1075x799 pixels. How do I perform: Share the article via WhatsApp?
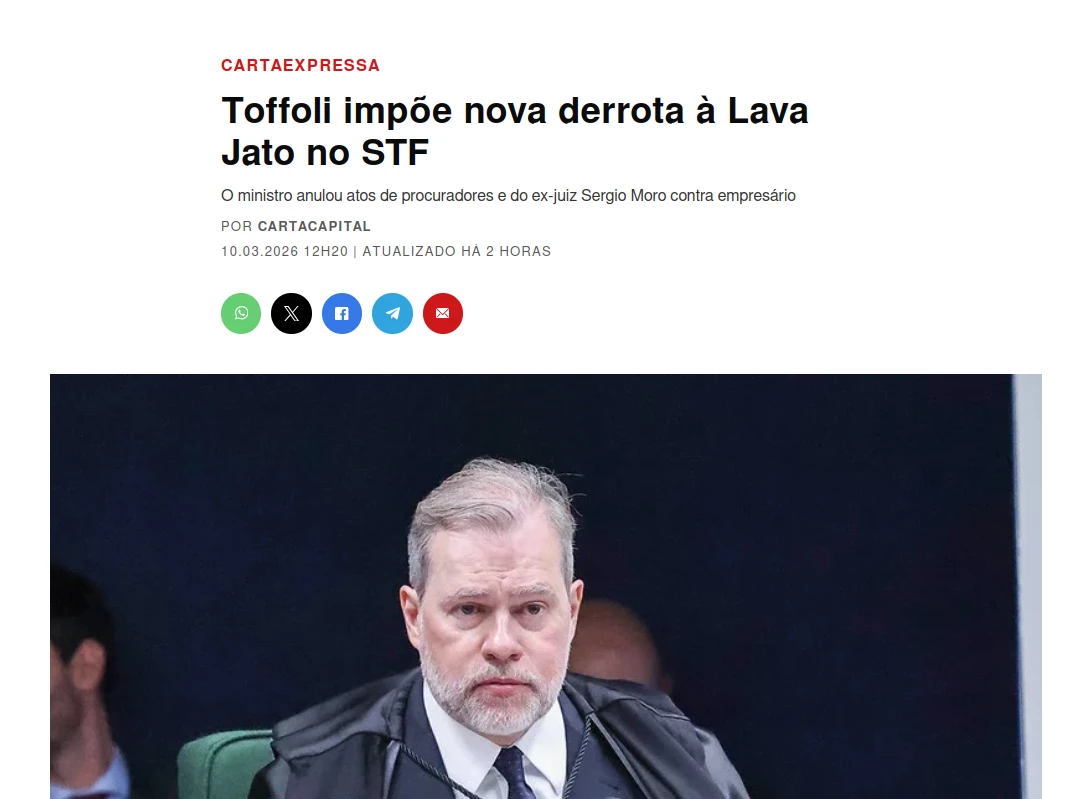point(241,313)
